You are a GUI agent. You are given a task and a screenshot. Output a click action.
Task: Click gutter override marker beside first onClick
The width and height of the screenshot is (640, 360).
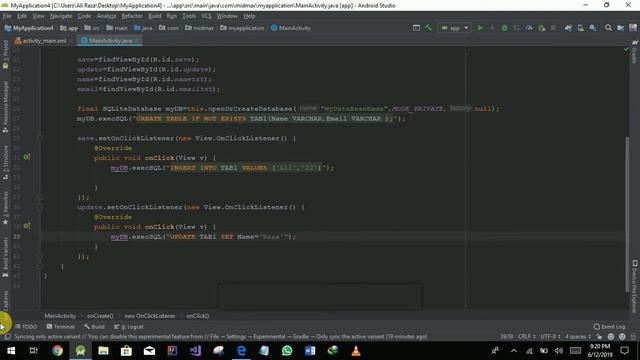pyautogui.click(x=27, y=157)
